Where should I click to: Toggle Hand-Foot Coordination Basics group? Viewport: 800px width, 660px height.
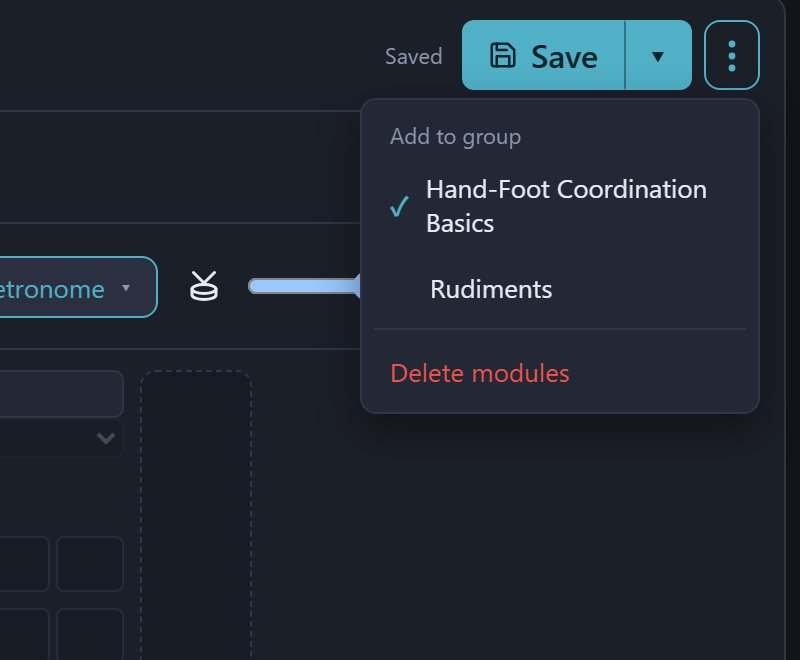(560, 206)
